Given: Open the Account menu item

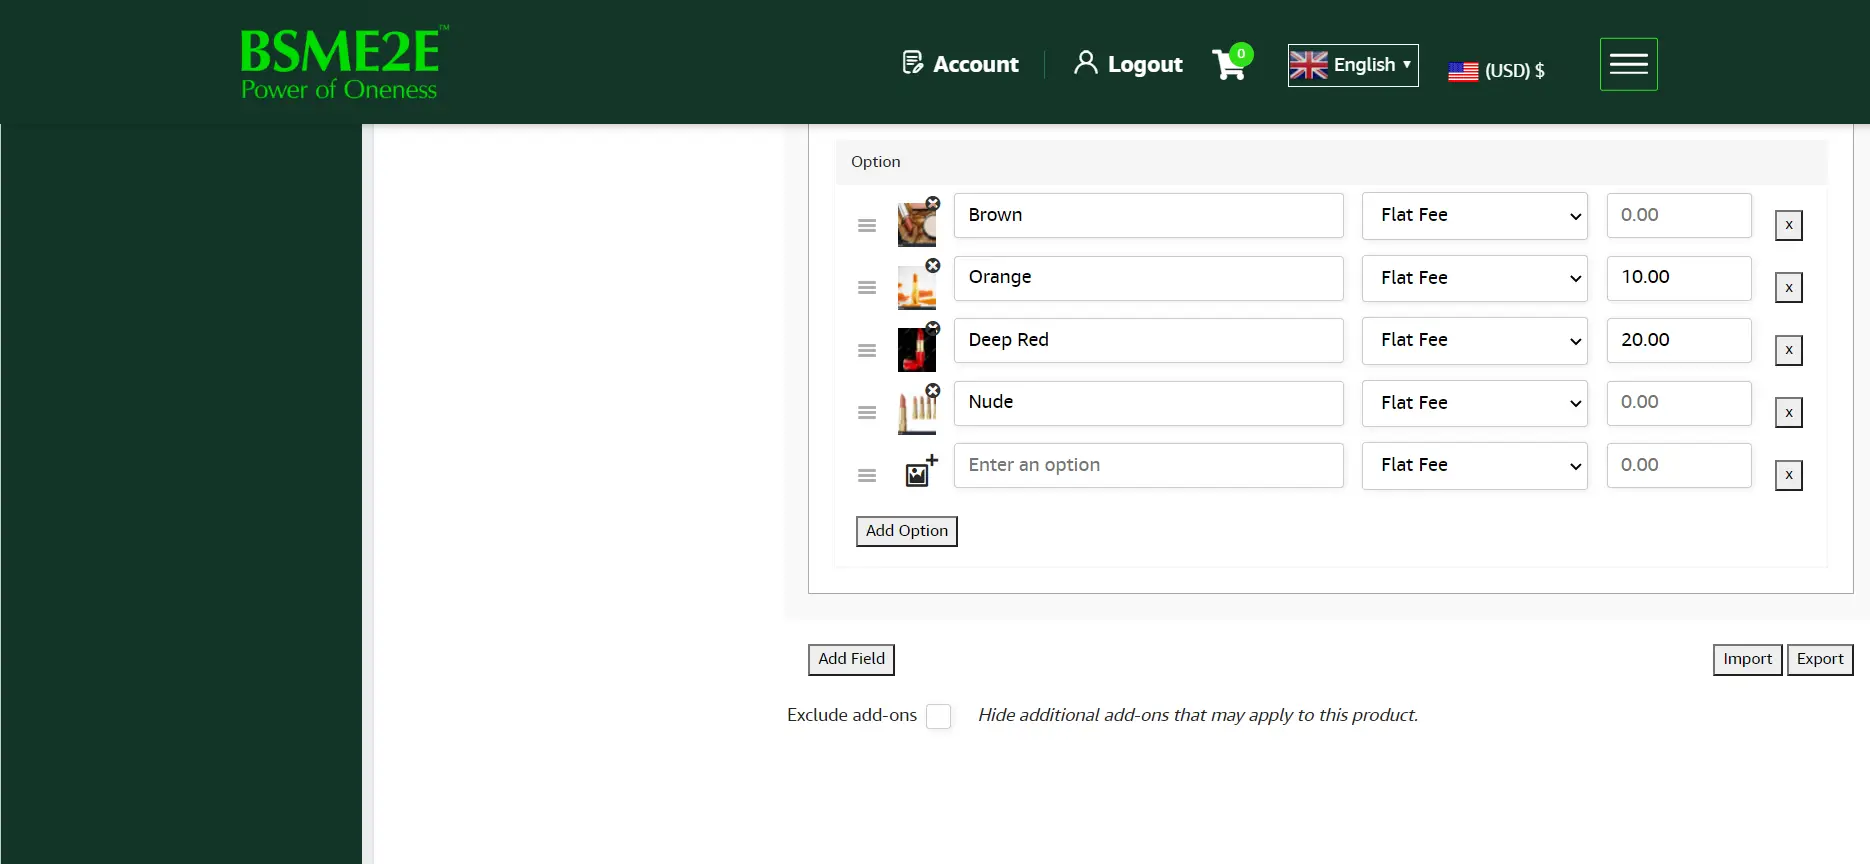Looking at the screenshot, I should [x=960, y=64].
